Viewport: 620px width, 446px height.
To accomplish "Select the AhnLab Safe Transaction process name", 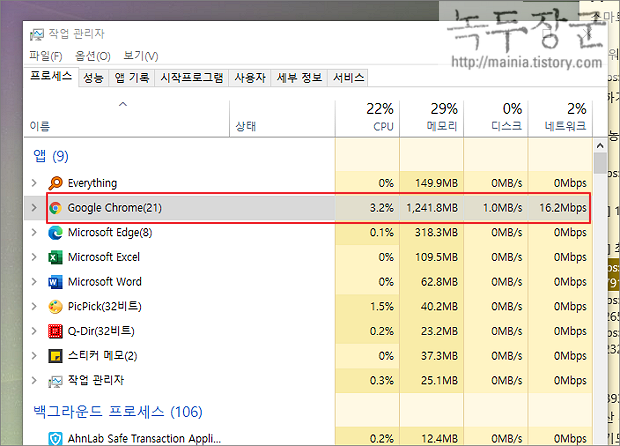I will click(144, 438).
